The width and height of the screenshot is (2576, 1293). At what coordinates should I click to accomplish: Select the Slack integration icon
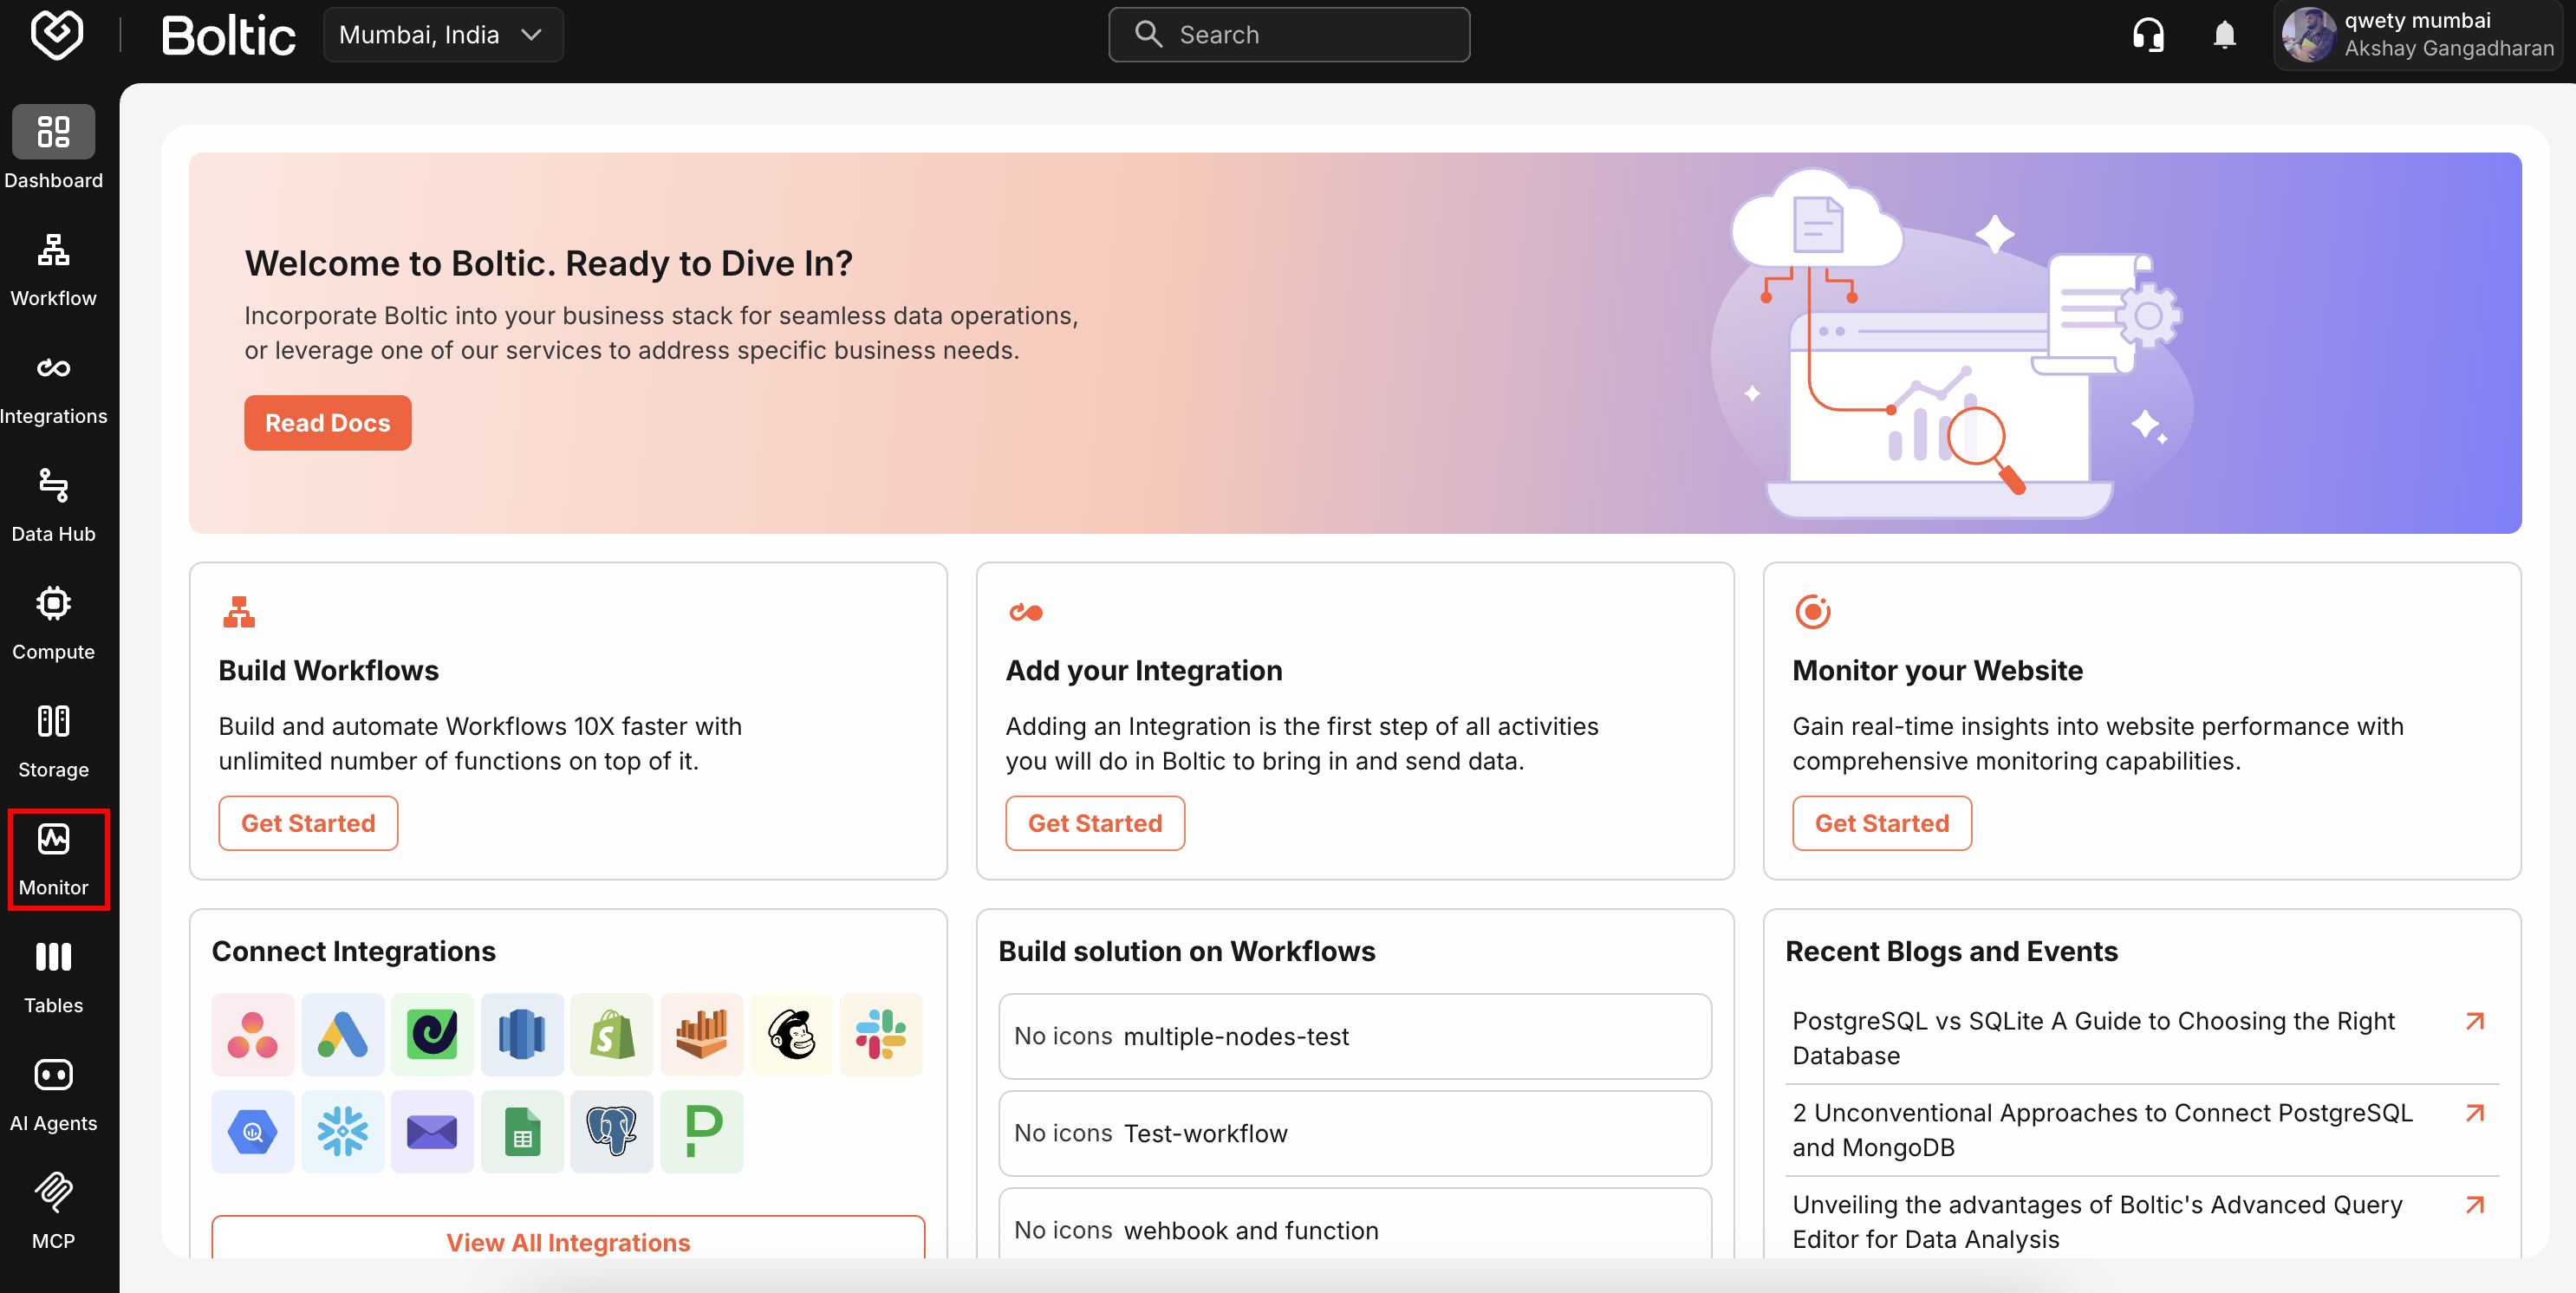880,1034
